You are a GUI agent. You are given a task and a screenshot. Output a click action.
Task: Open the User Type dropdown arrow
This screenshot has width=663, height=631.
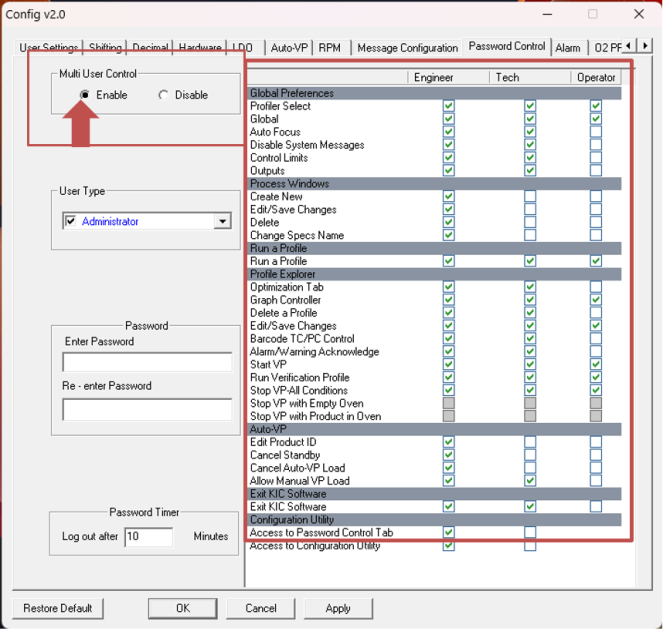222,222
